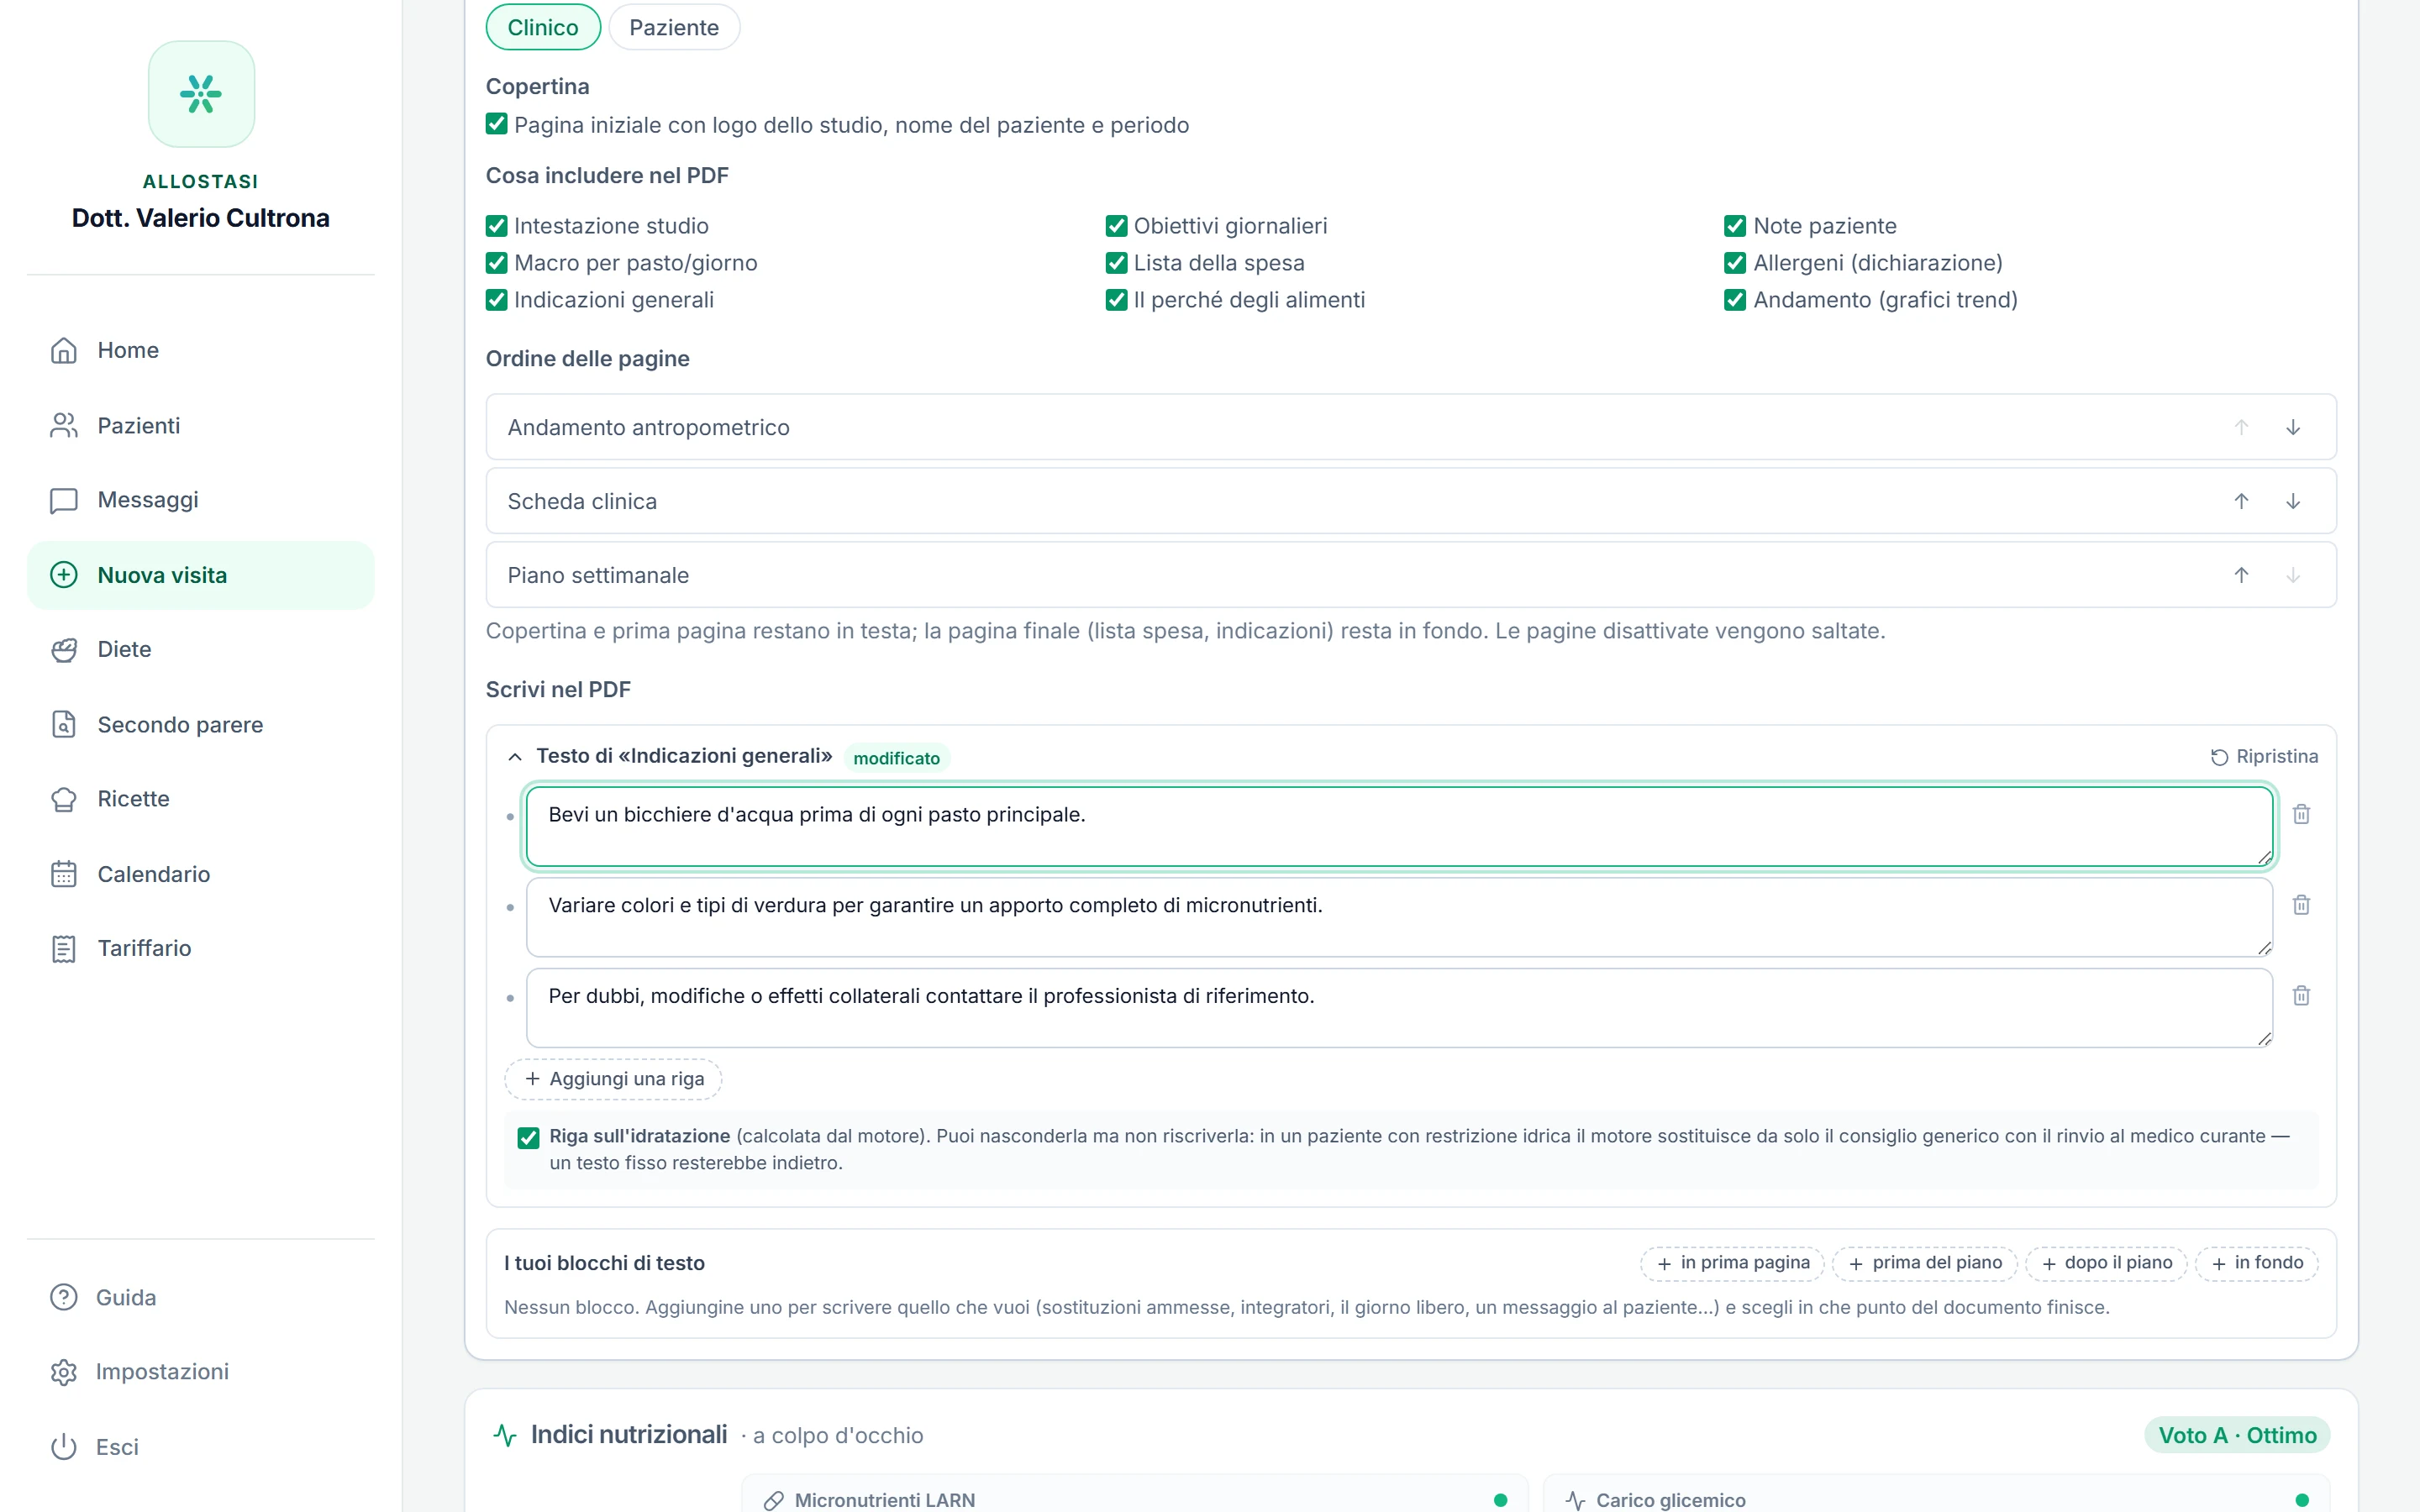This screenshot has width=2420, height=1512.
Task: Click the 'Per dubbi, modifiche' text field
Action: [x=1399, y=1007]
